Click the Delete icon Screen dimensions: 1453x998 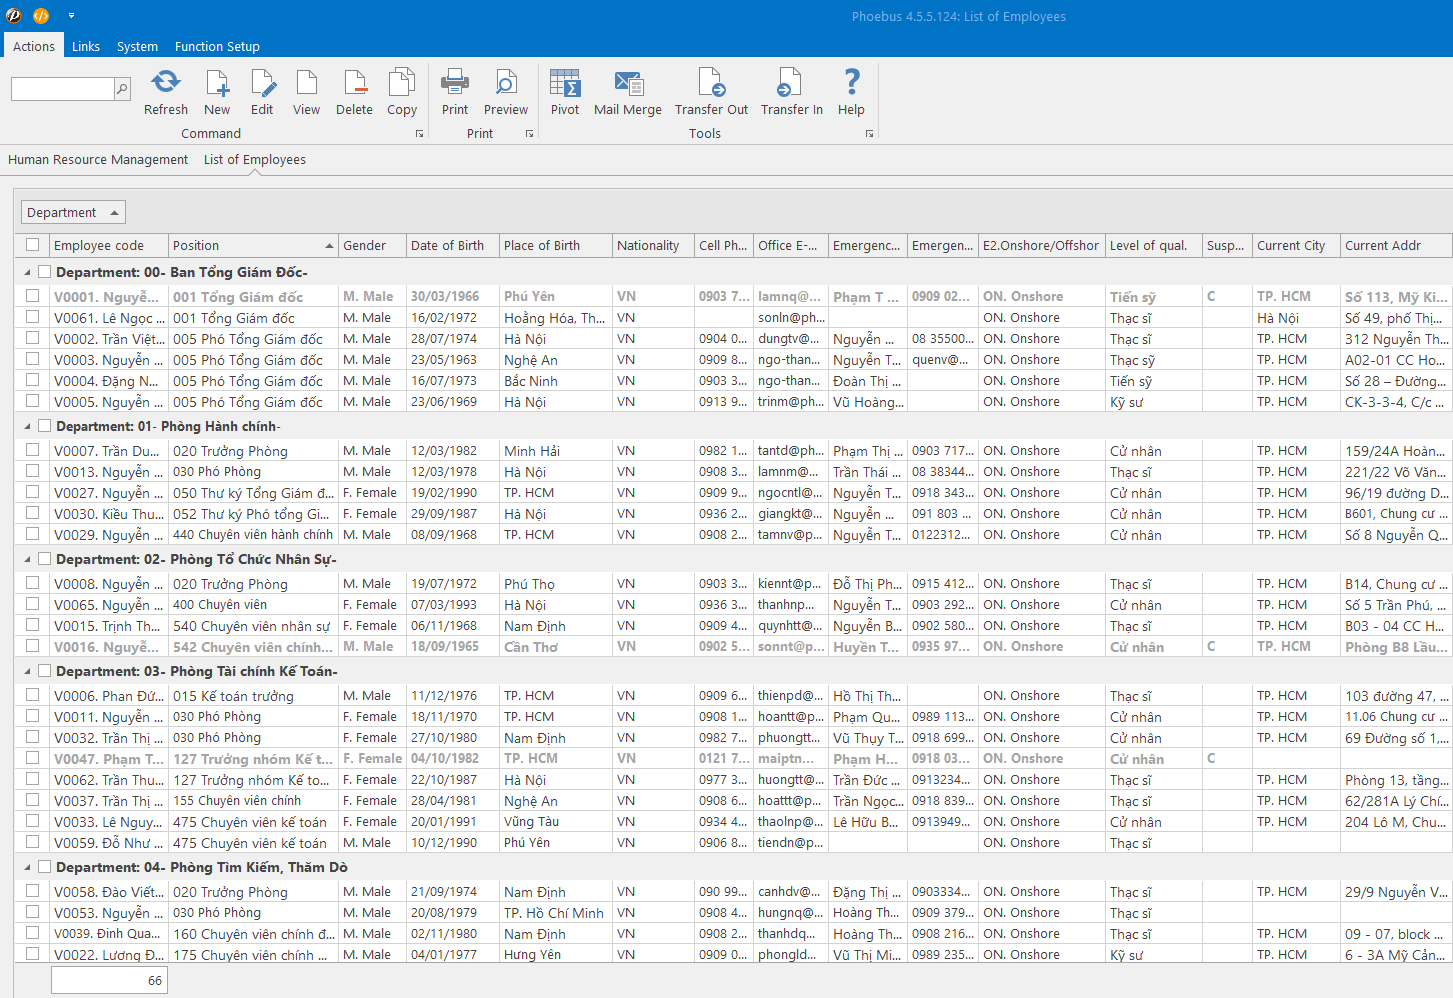[x=354, y=82]
